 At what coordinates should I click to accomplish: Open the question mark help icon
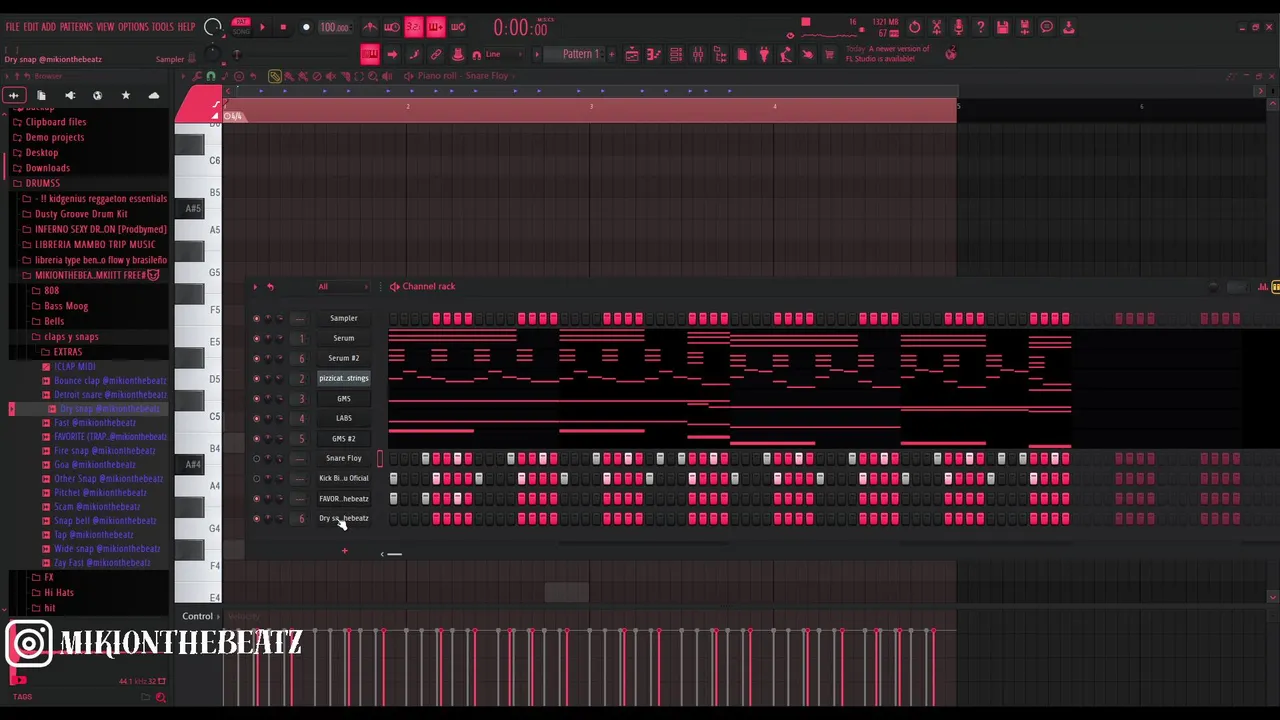980,27
